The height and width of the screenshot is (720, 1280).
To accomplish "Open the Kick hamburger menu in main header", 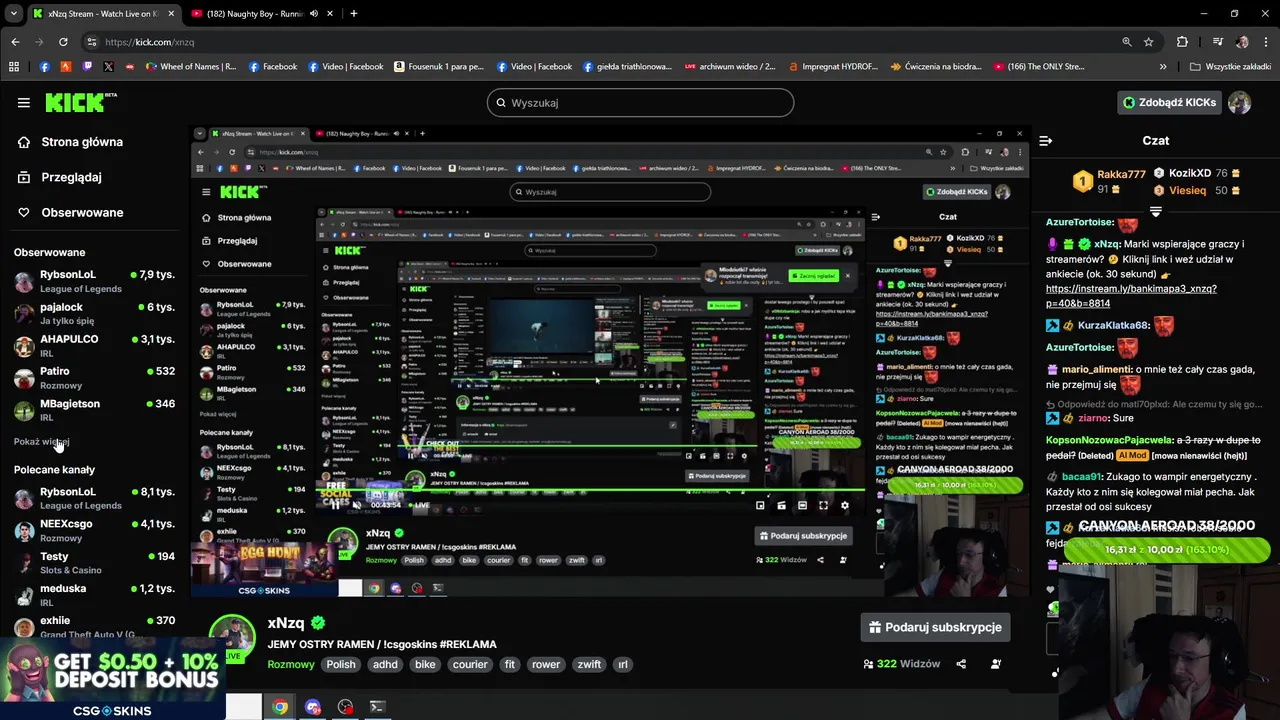I will coord(23,102).
